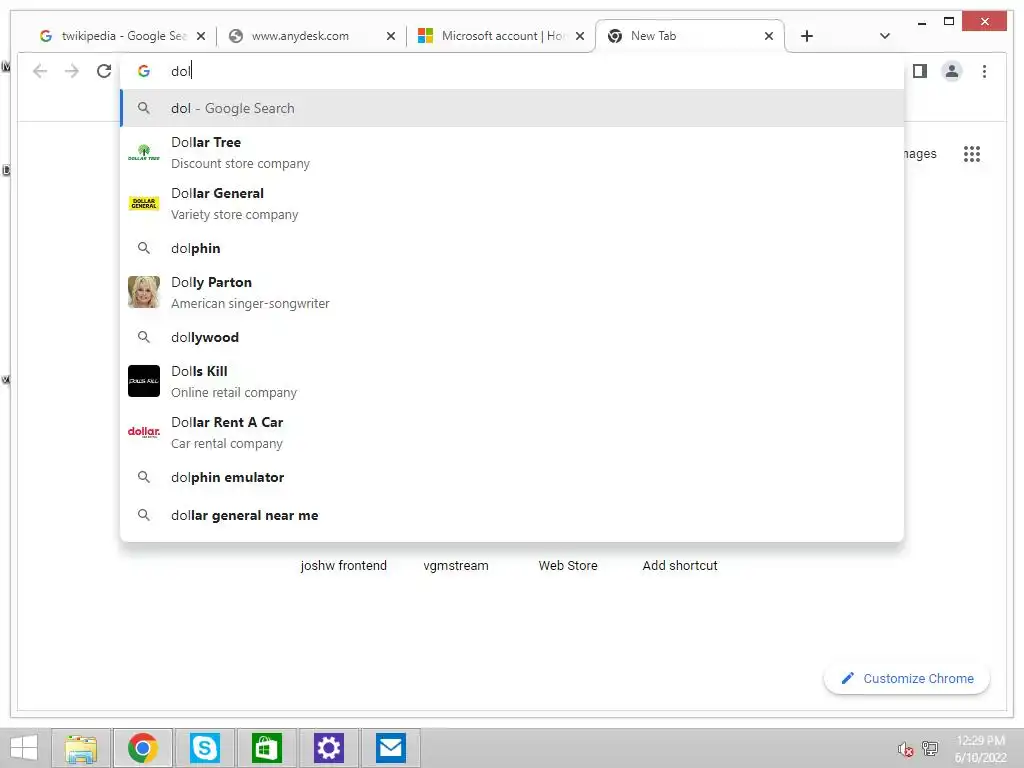Click the muted volume tray icon
Viewport: 1024px width, 768px height.
(905, 749)
